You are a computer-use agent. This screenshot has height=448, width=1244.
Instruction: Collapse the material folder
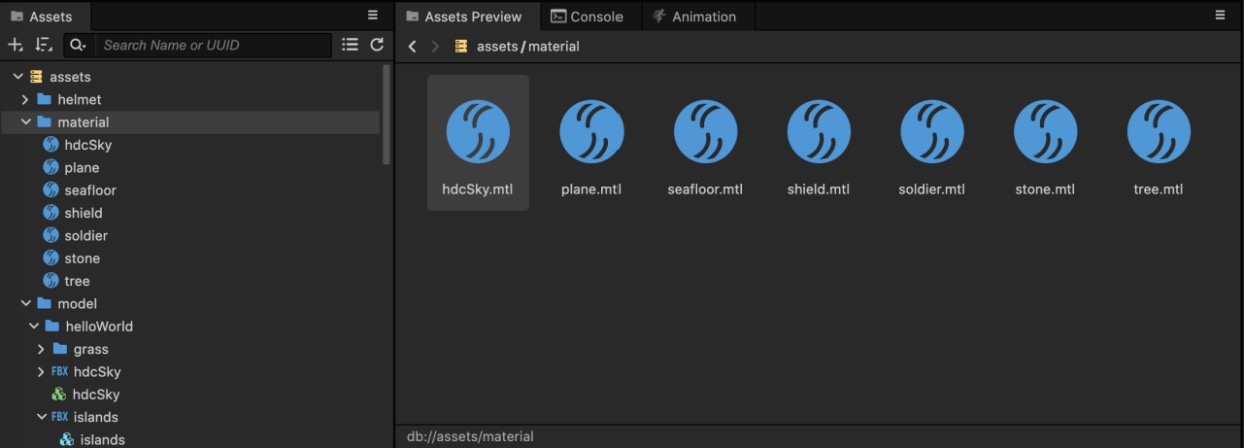point(26,122)
